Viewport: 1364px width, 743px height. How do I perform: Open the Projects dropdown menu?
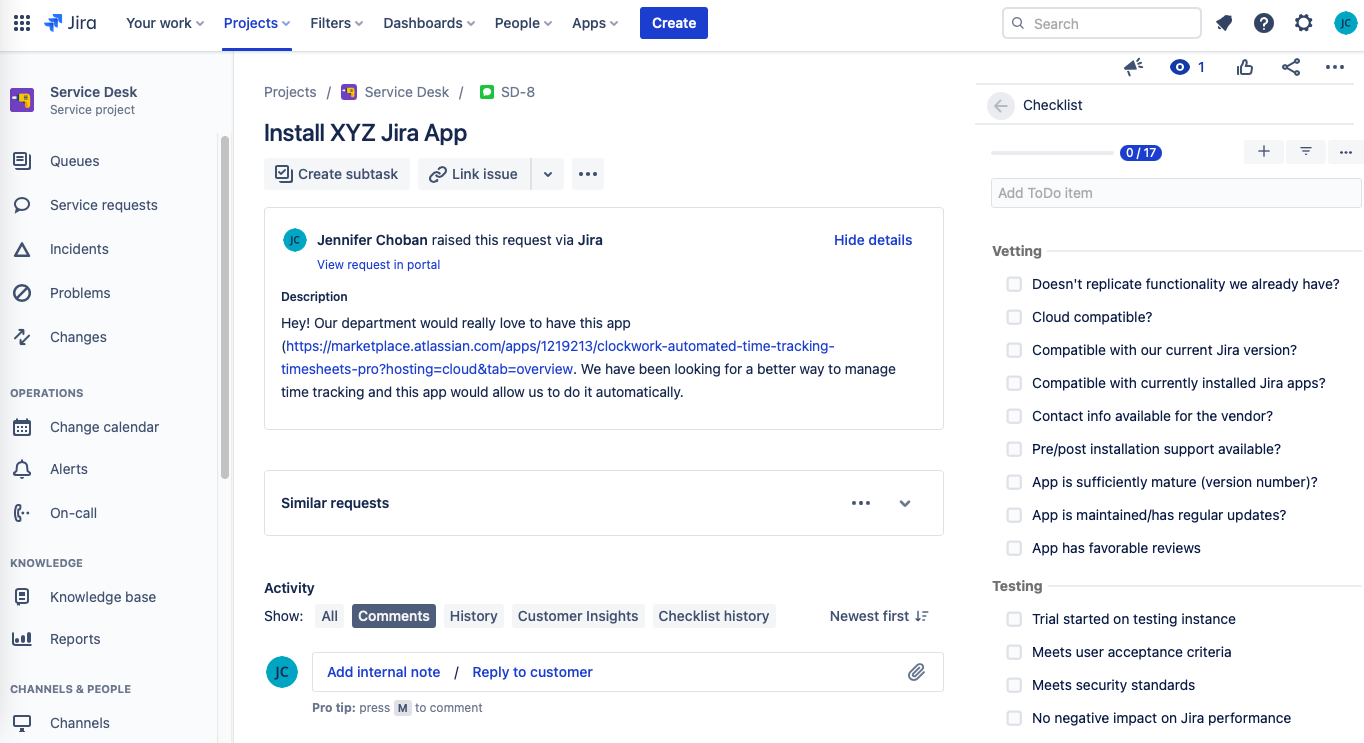point(257,23)
